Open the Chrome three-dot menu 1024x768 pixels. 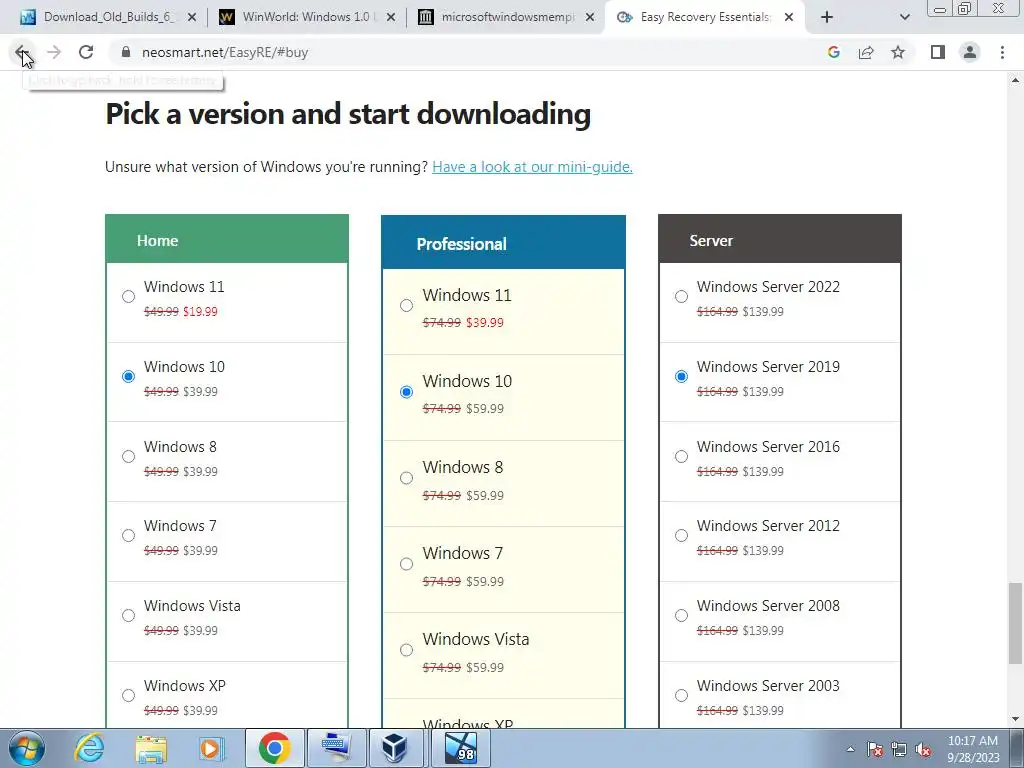1002,52
